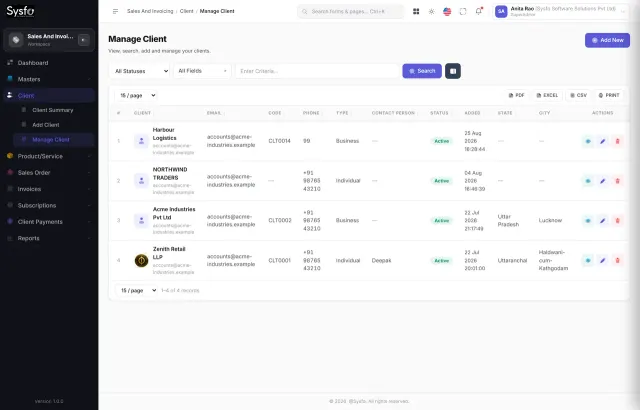Edit NORTHWIND TRADERS client pencil icon
Viewport: 640px width, 410px height.
pos(602,181)
